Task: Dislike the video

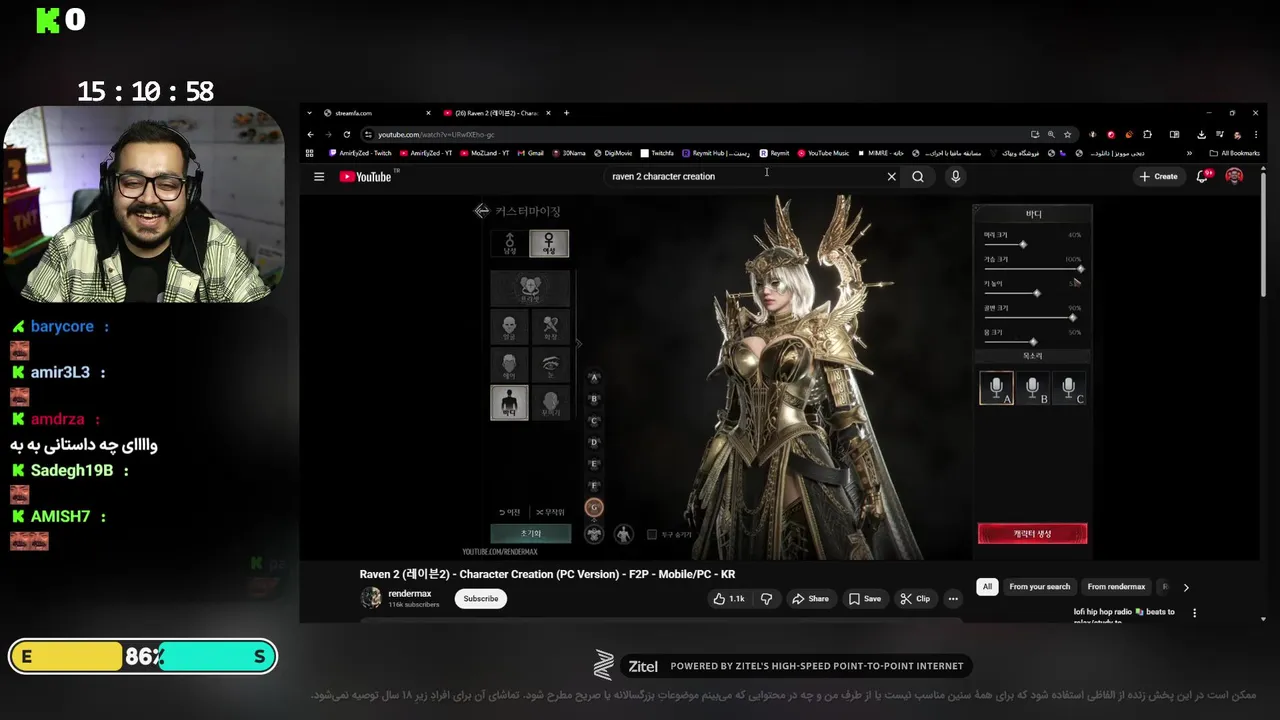Action: (767, 599)
